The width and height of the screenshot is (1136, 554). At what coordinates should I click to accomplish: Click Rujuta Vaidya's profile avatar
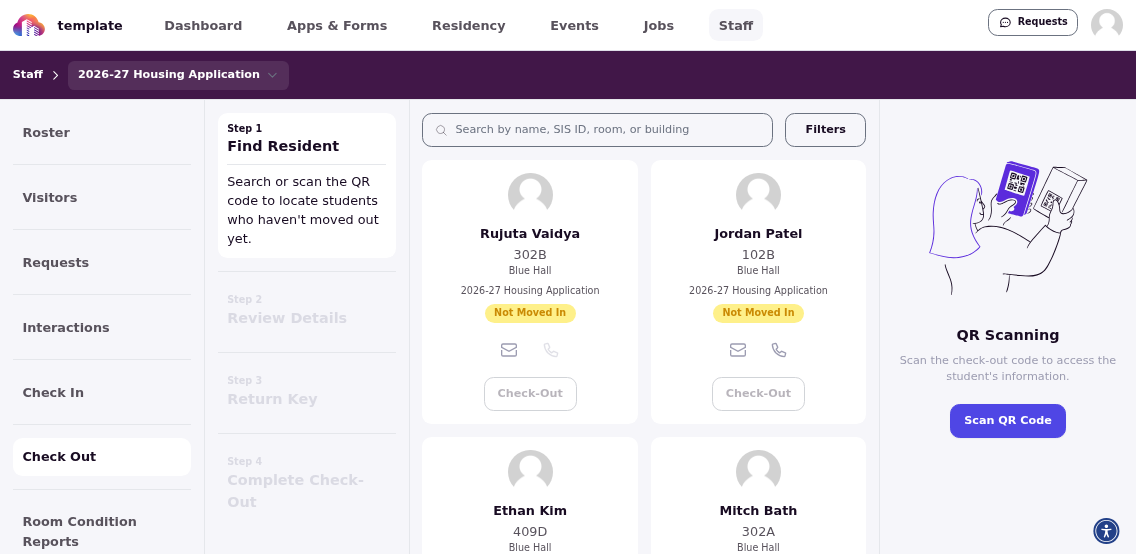pos(530,196)
